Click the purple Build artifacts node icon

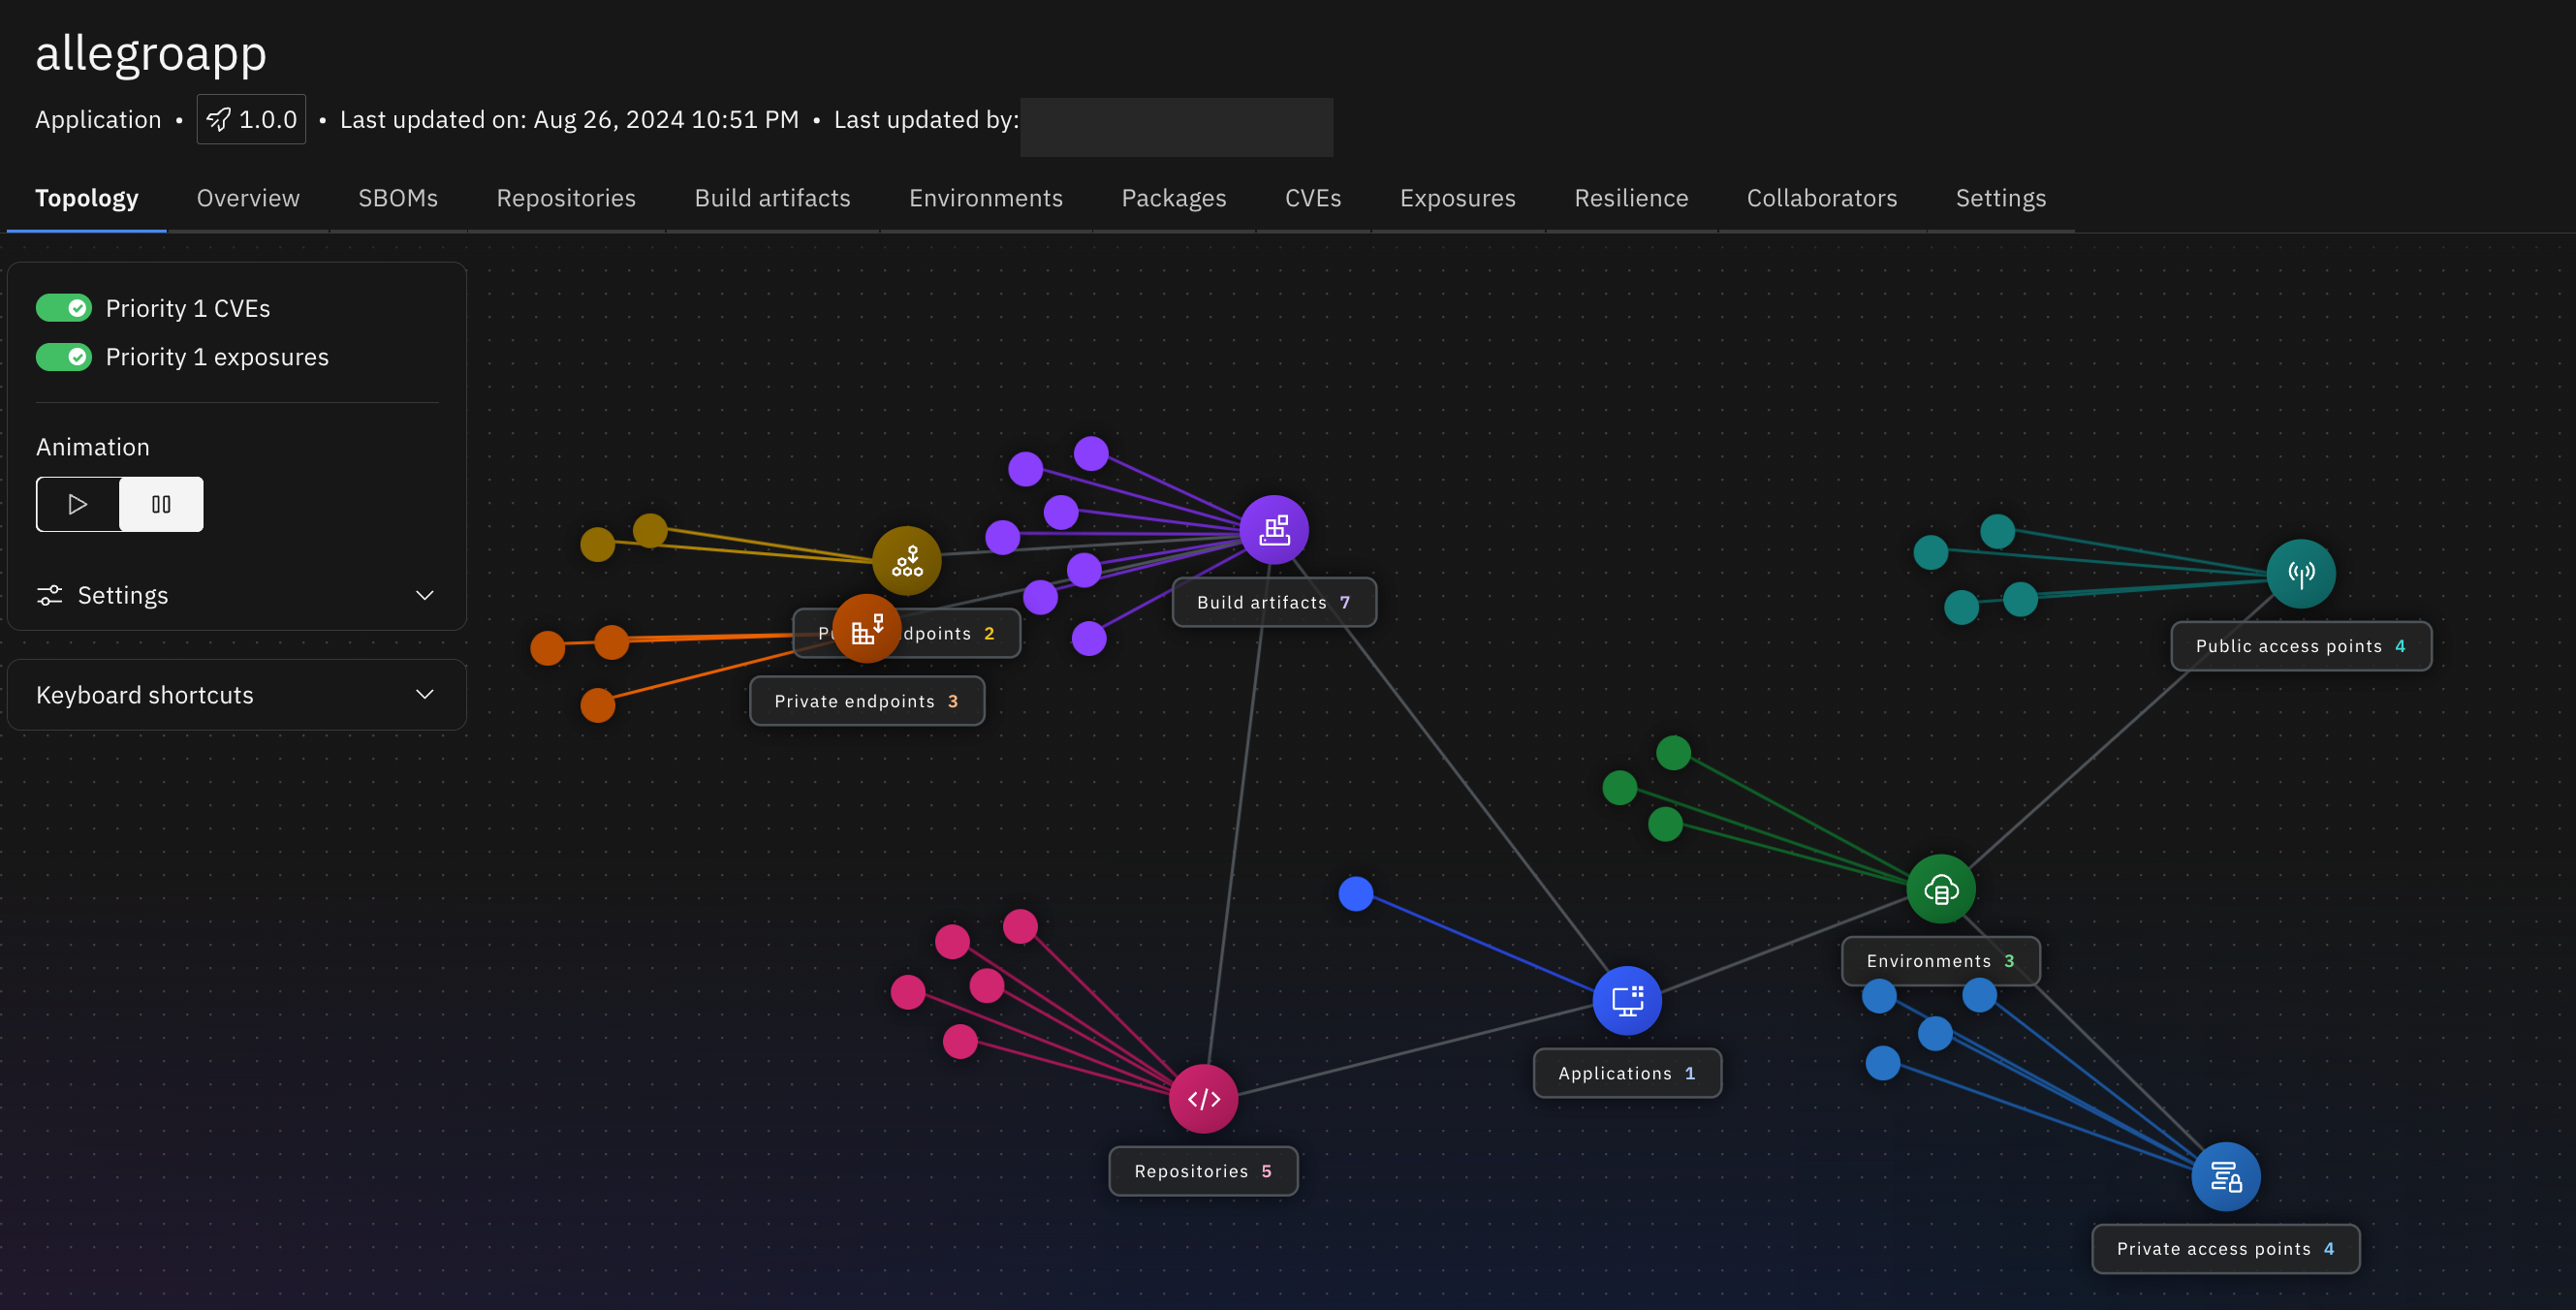[x=1273, y=529]
